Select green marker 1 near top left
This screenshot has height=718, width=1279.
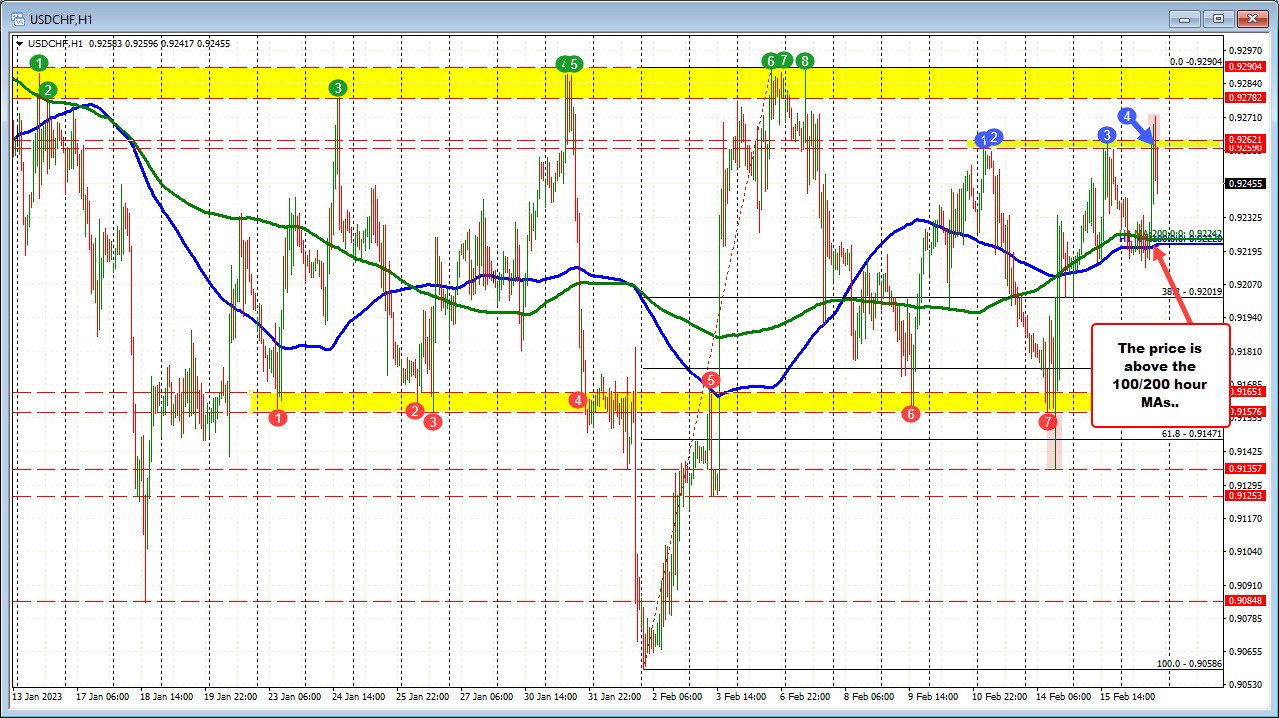tap(38, 64)
